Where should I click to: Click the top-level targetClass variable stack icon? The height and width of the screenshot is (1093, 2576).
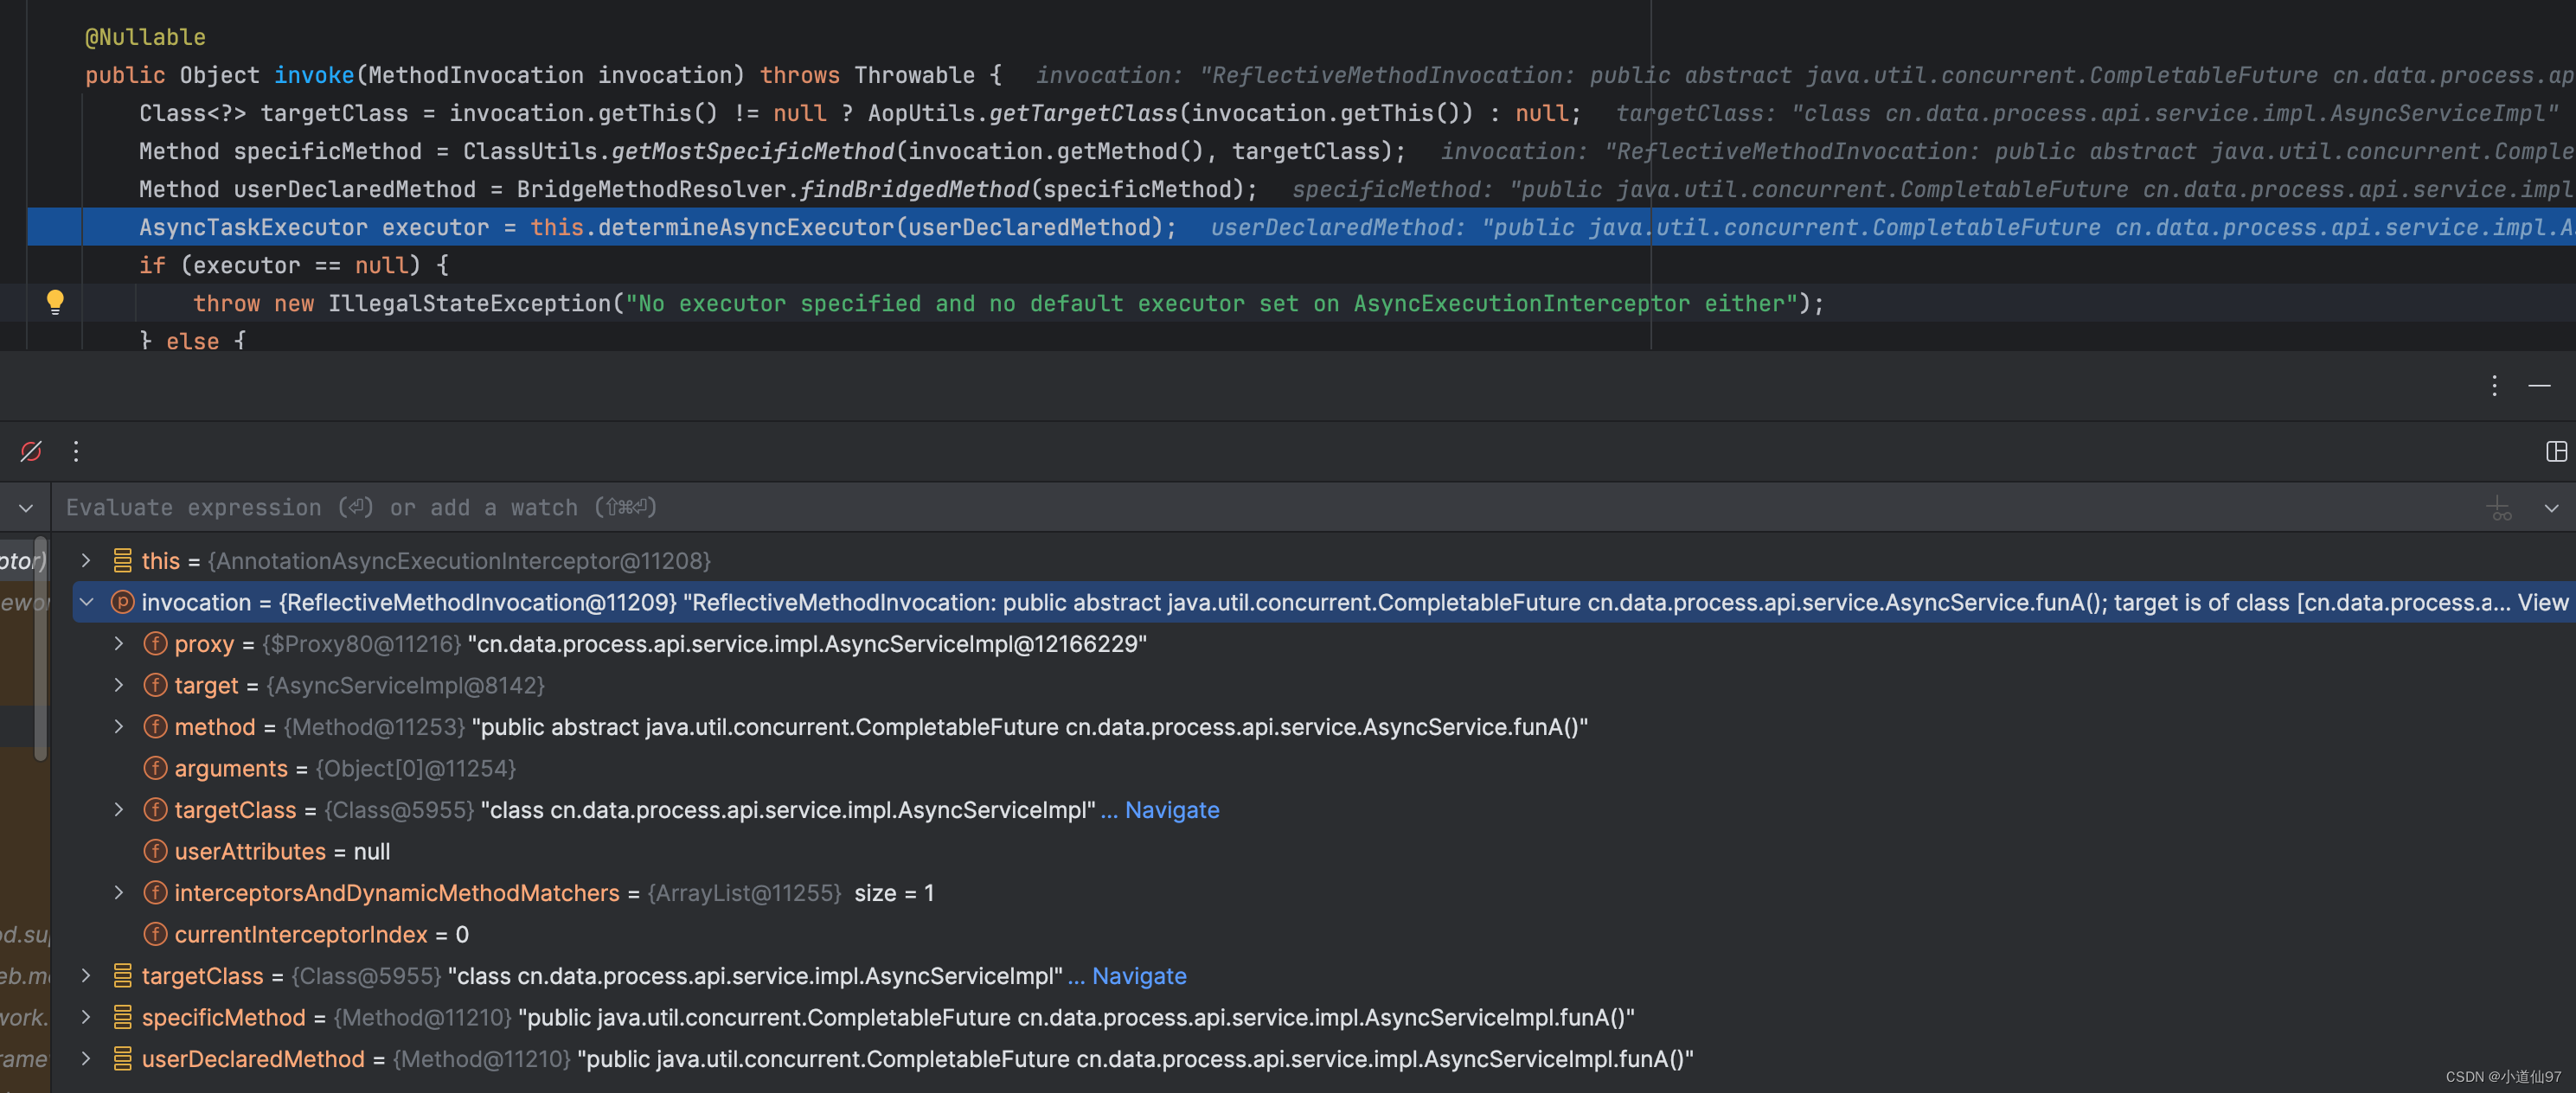(x=122, y=976)
